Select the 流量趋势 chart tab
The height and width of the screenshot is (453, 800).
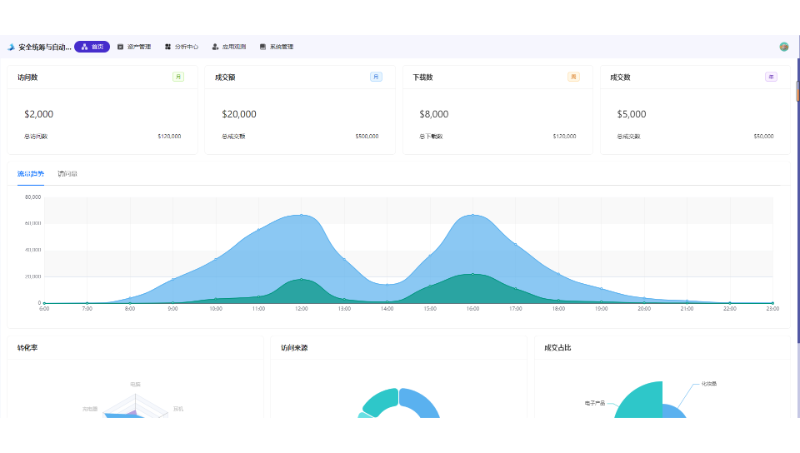(31, 174)
